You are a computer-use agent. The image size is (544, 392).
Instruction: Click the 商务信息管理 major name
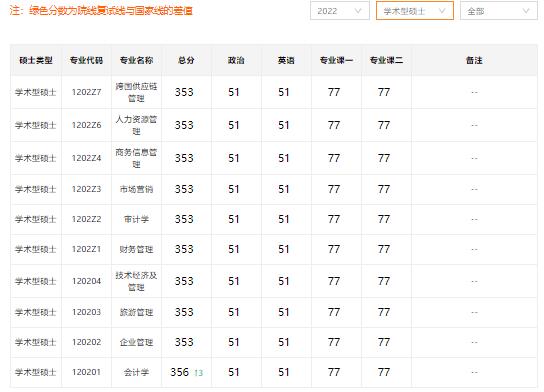tap(136, 158)
